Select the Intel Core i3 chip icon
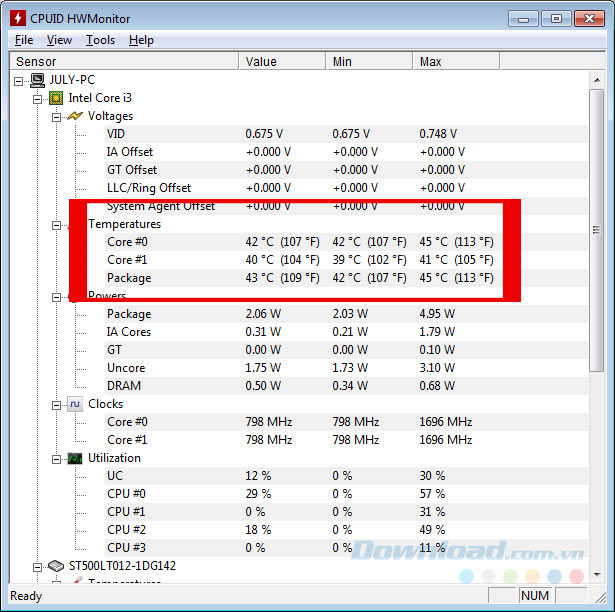615x612 pixels. (x=56, y=98)
